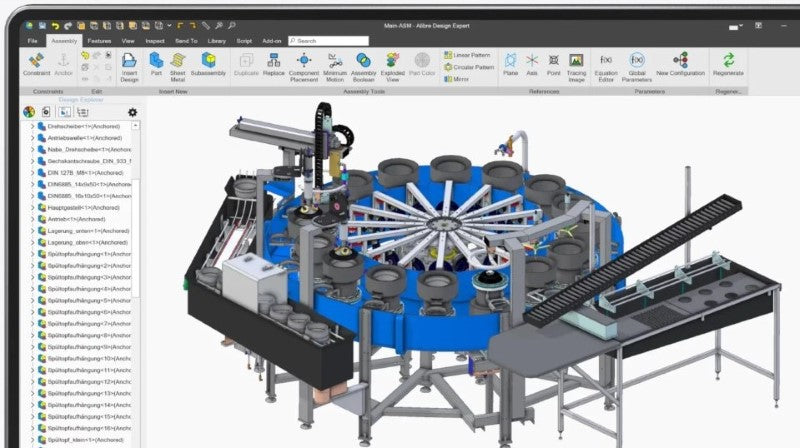Expand the Drehscheibe<1> tree node
This screenshot has width=800, height=448.
[31, 127]
